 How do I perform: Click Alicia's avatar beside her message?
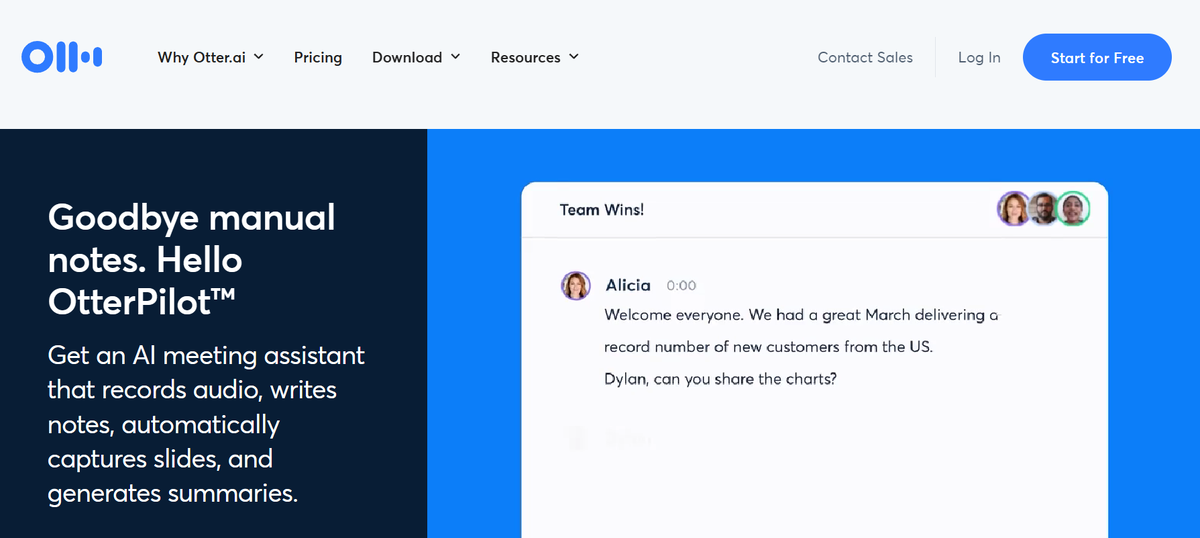point(576,286)
